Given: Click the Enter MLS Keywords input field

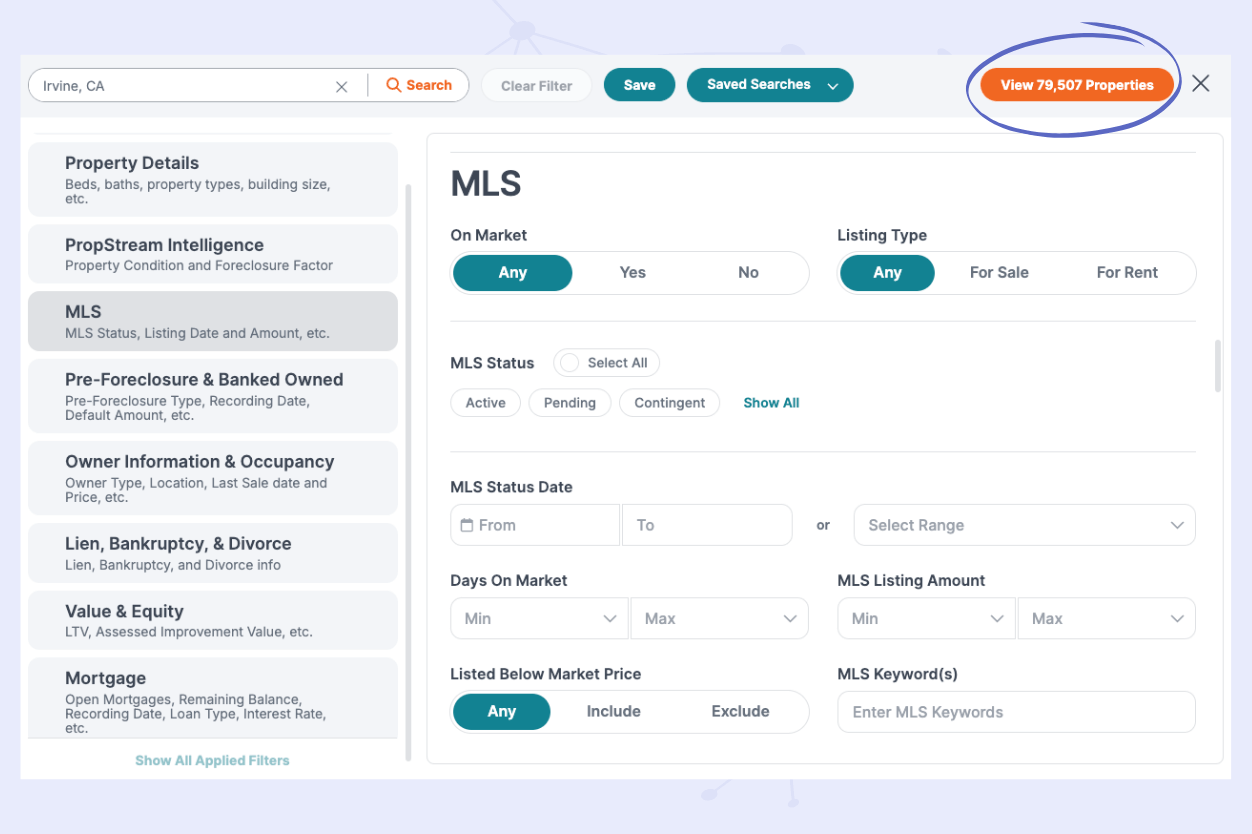Looking at the screenshot, I should pos(1016,711).
